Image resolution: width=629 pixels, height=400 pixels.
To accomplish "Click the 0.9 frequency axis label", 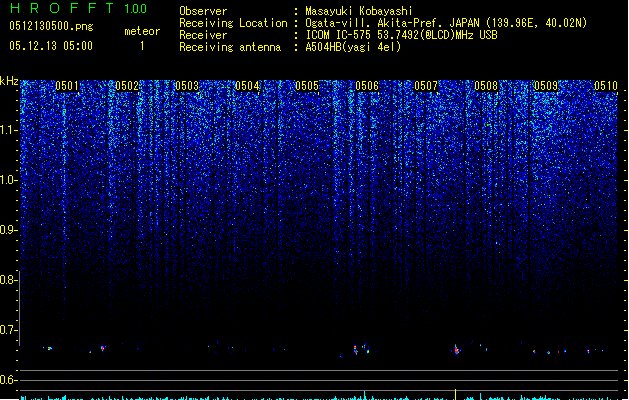I will (8, 230).
